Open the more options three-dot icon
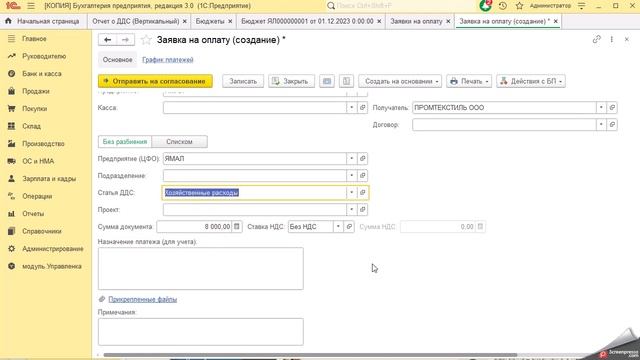 (x=611, y=39)
